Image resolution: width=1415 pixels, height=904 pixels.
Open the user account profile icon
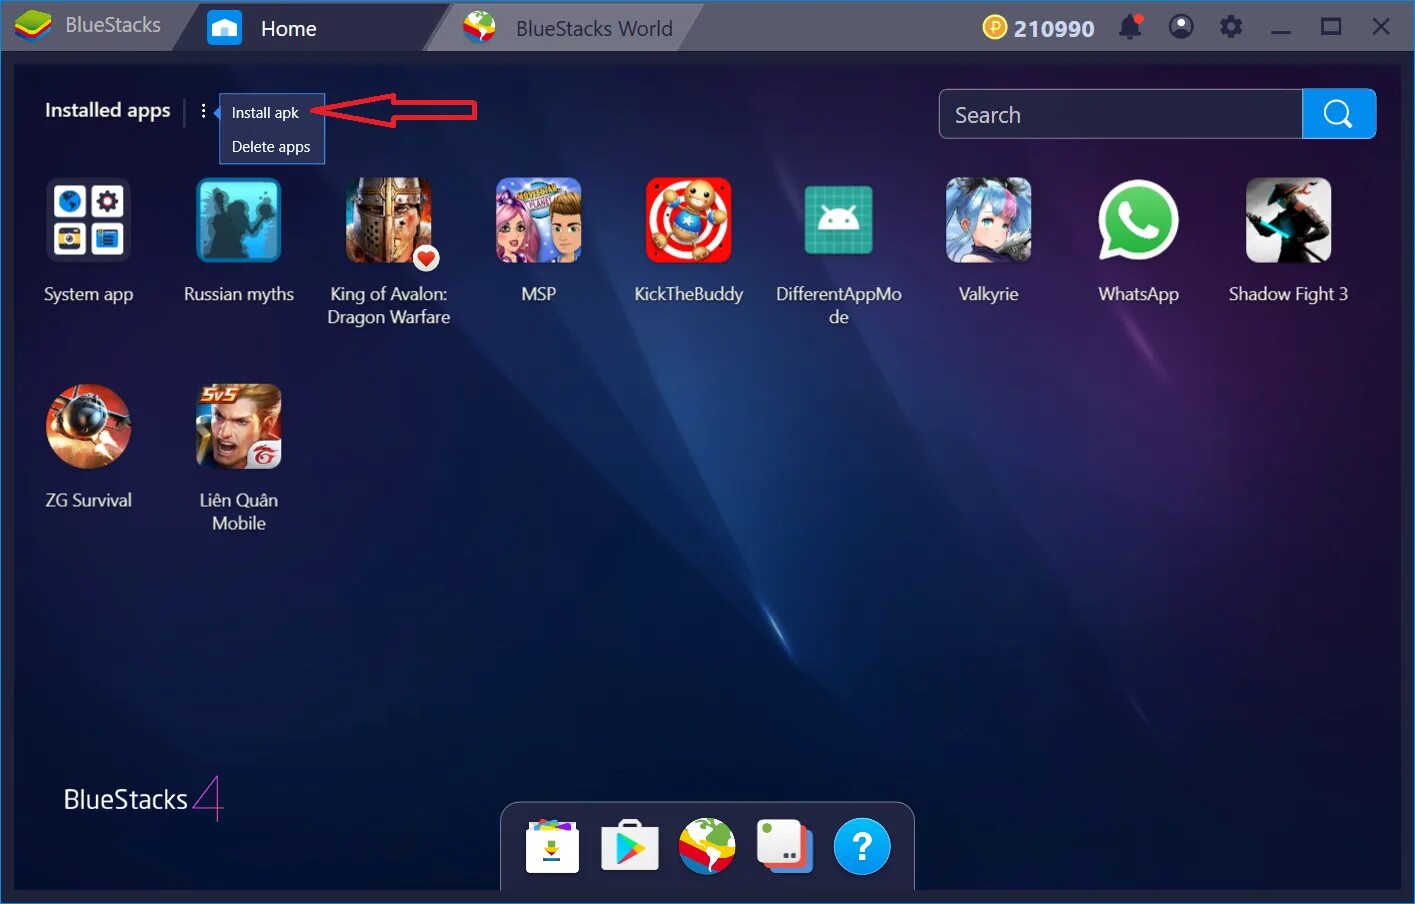pyautogui.click(x=1181, y=27)
